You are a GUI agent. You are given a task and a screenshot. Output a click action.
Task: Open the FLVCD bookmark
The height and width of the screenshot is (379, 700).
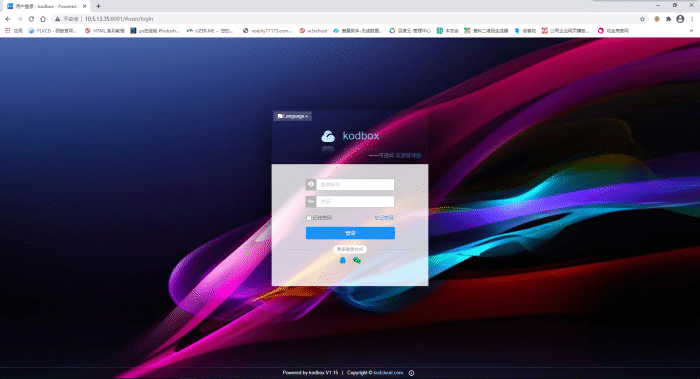click(x=52, y=31)
